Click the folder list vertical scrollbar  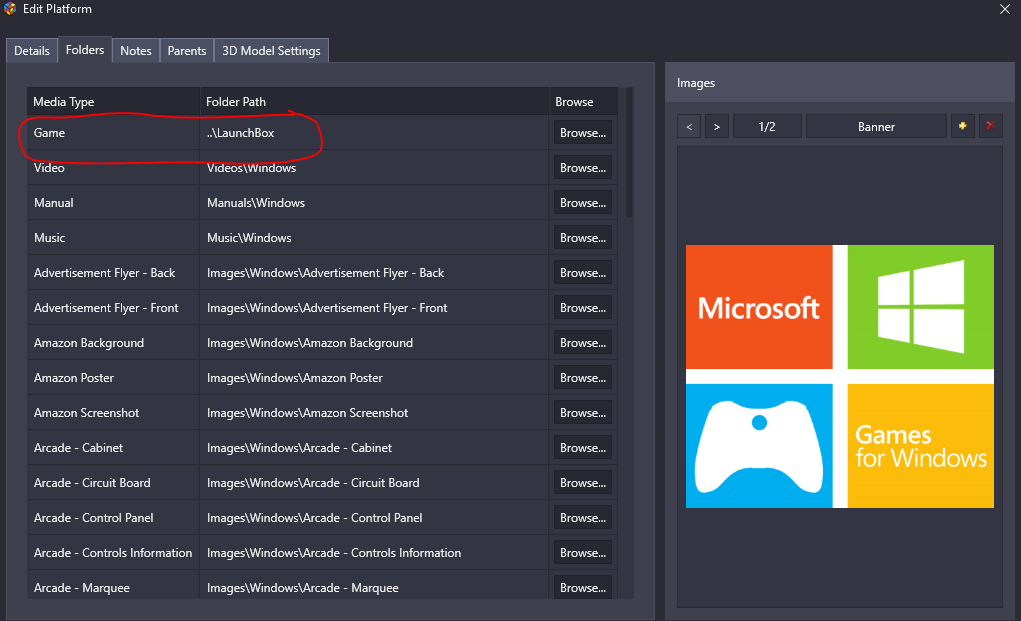(629, 152)
